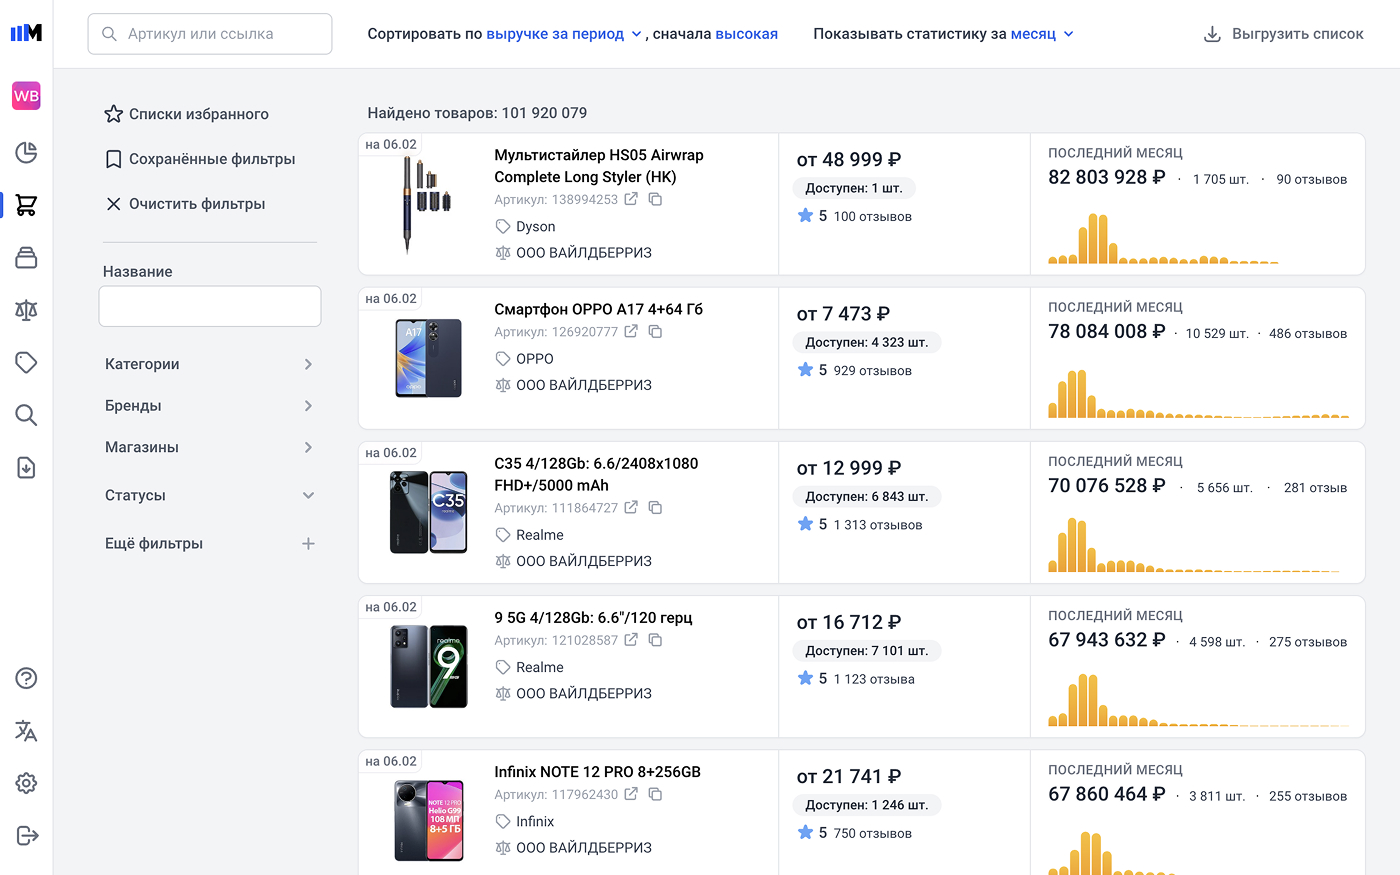This screenshot has height=875, width=1400.
Task: Toggle sort order via высокая
Action: tap(746, 34)
